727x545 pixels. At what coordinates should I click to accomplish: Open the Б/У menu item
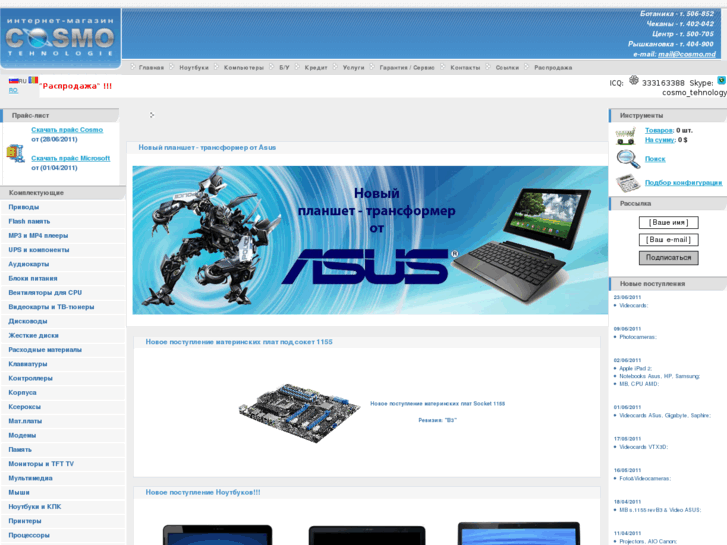coord(284,68)
